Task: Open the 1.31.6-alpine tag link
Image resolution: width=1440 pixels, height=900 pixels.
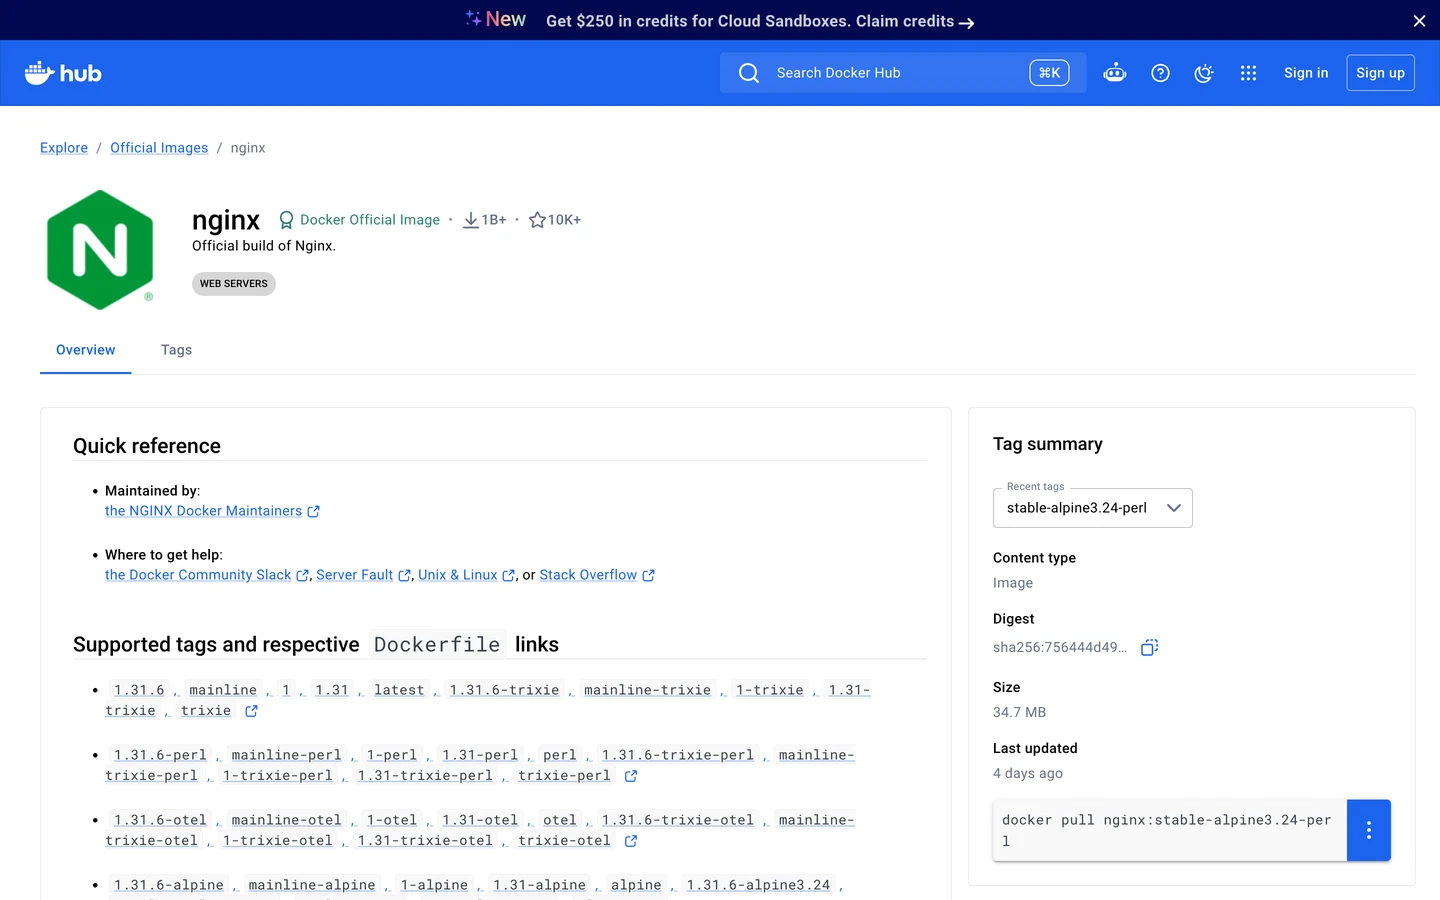Action: [x=169, y=885]
